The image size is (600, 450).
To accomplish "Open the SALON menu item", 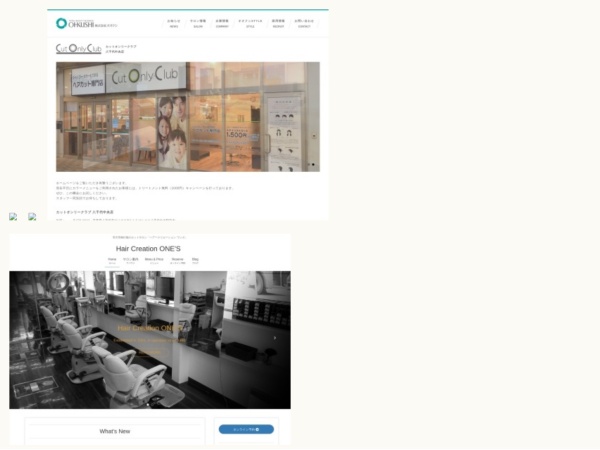I will point(198,23).
